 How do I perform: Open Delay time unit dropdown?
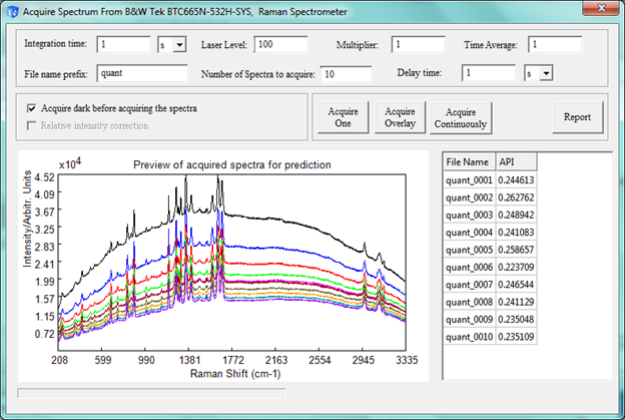point(546,73)
